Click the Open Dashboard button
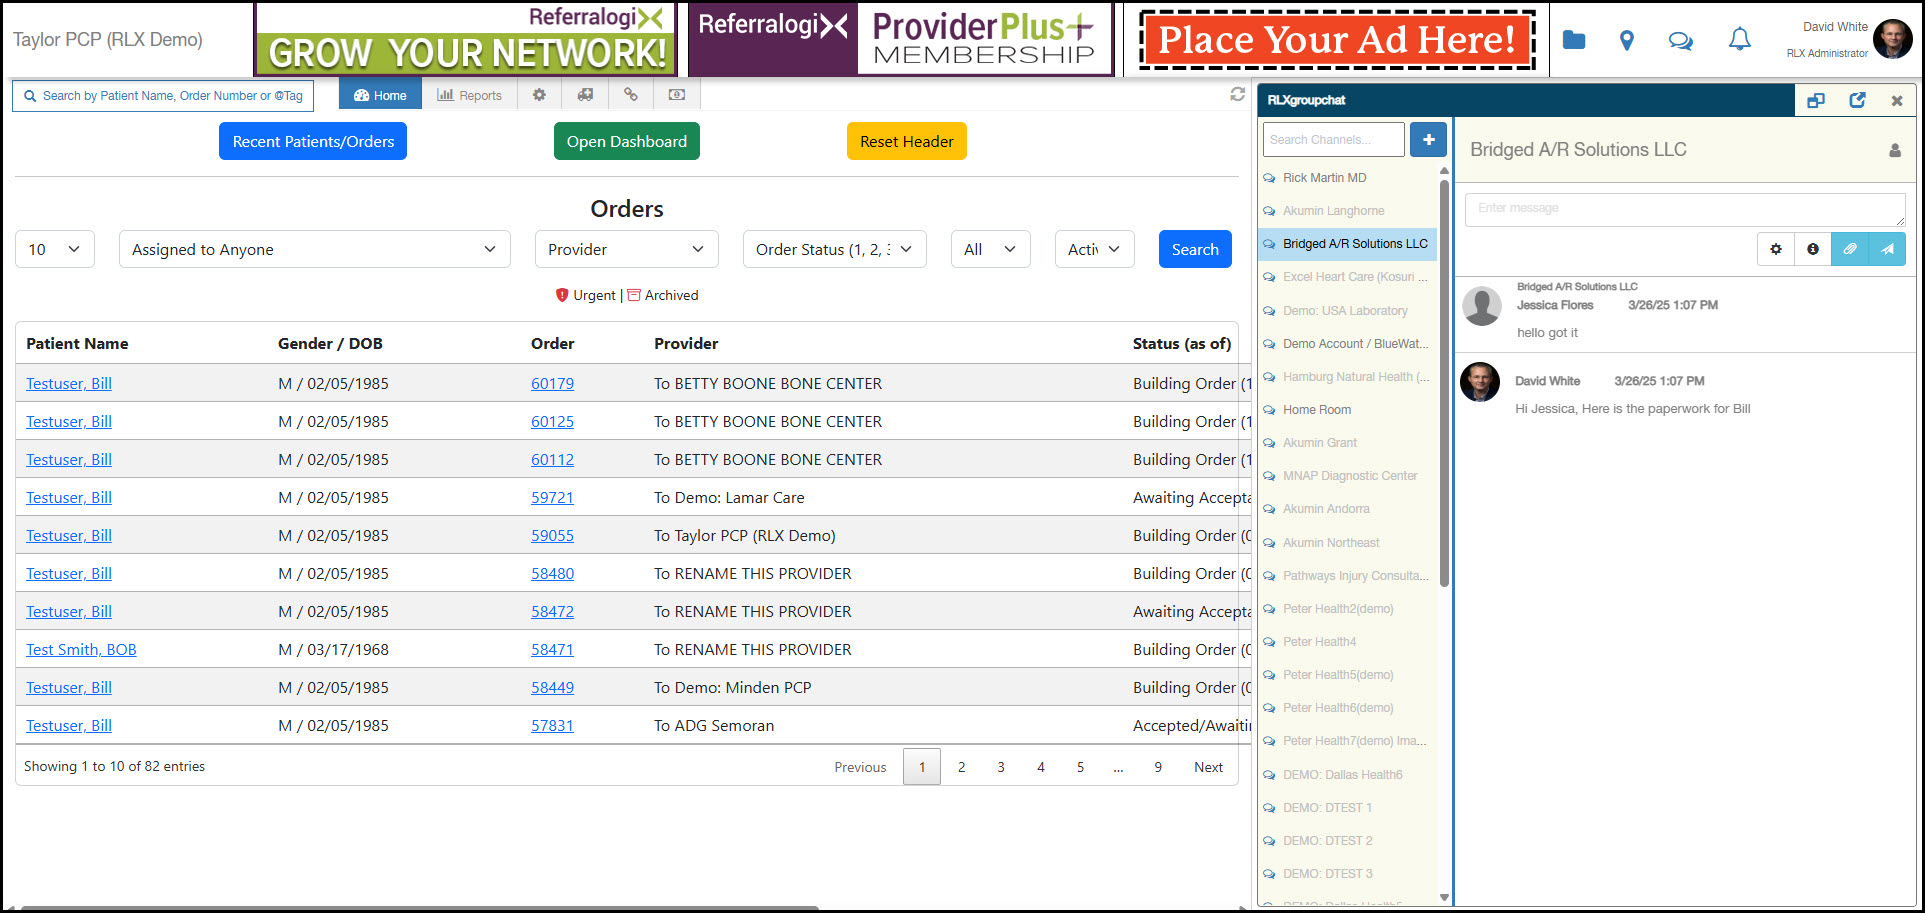This screenshot has height=913, width=1925. 627,141
